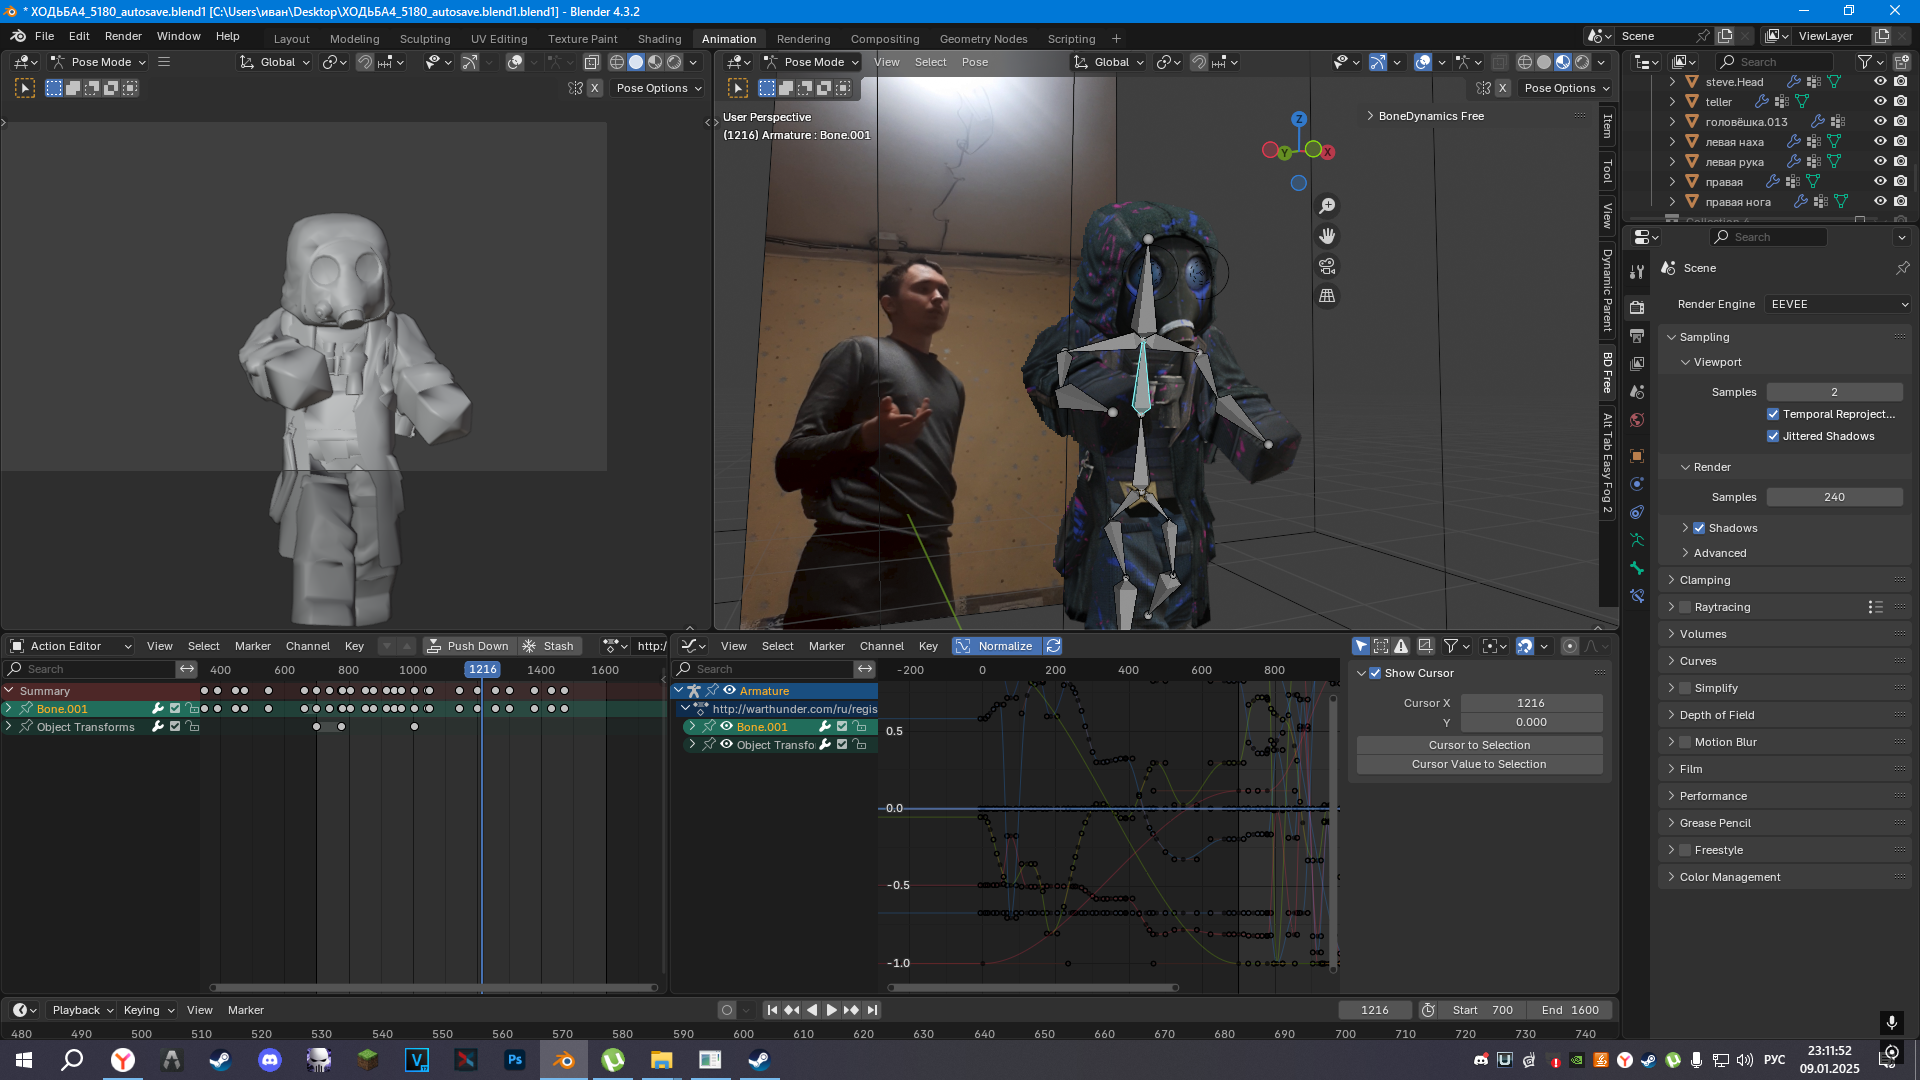Viewport: 1920px width, 1080px height.
Task: Click the Push Down button
Action: point(468,646)
